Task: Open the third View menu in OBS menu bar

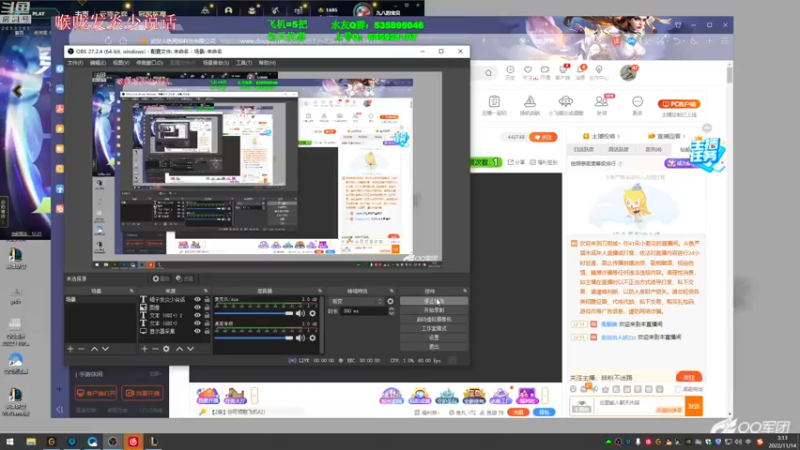Action: (121, 63)
